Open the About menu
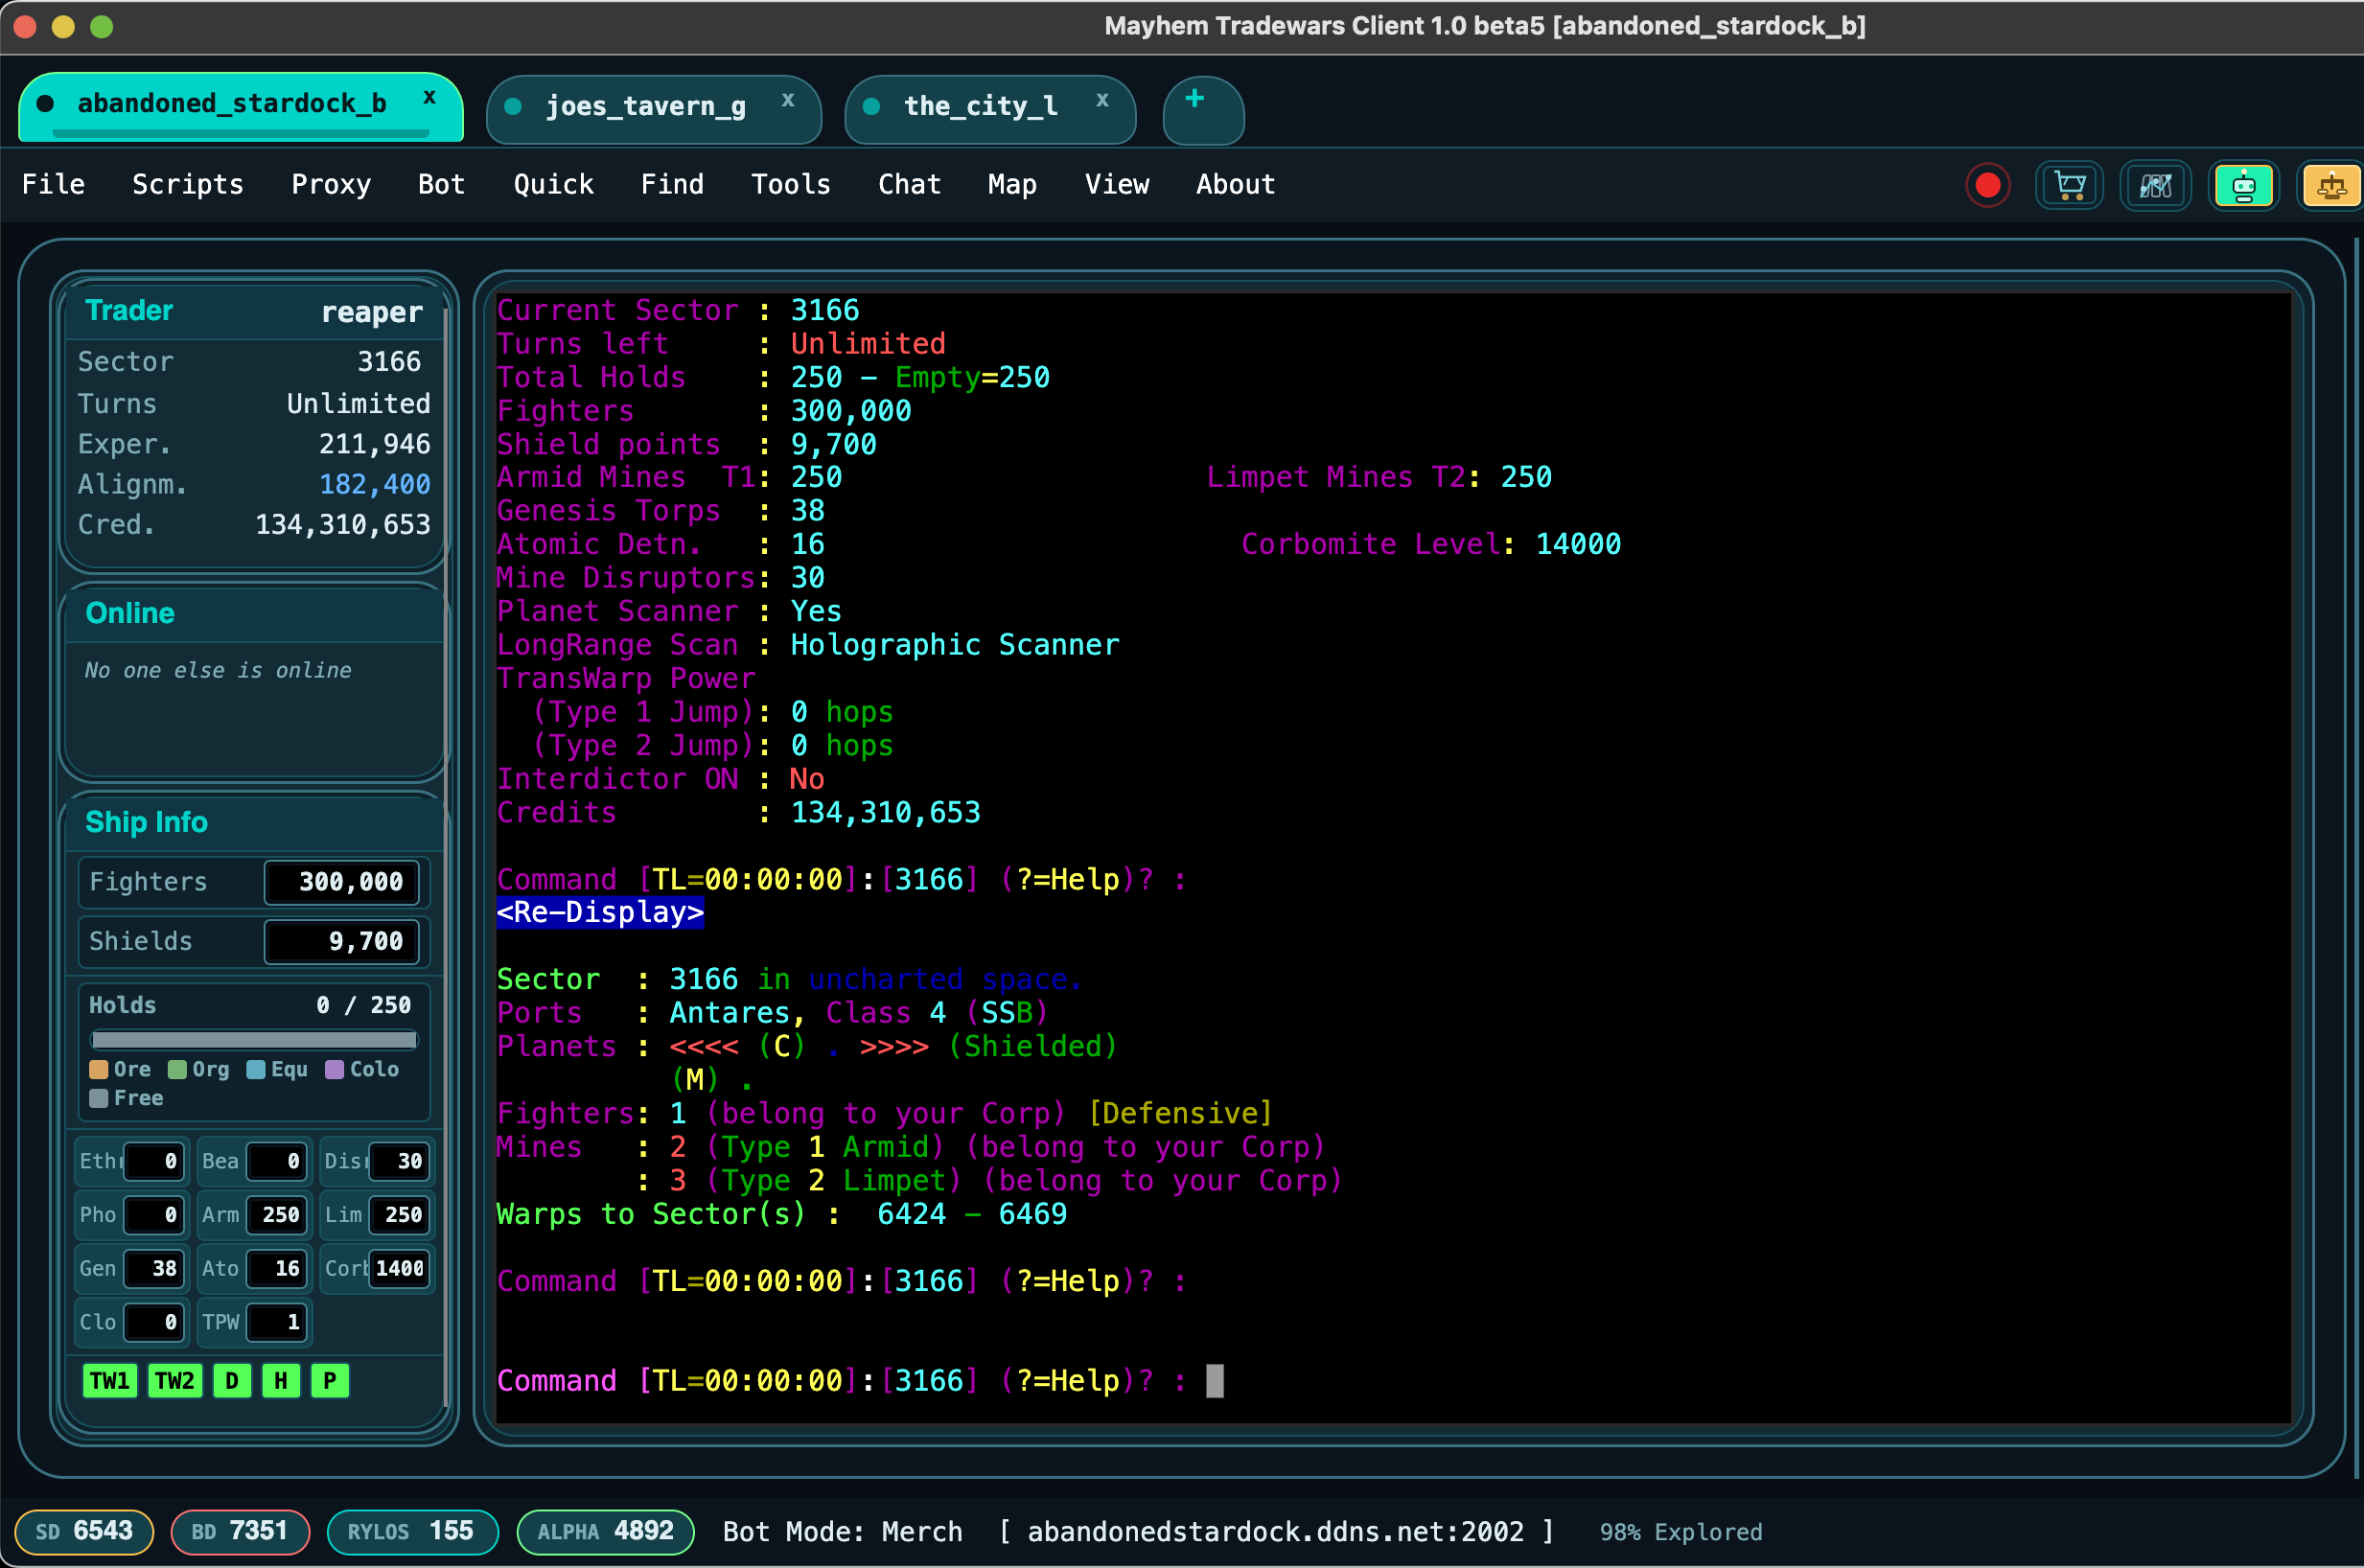The height and width of the screenshot is (1568, 2364). [1235, 184]
